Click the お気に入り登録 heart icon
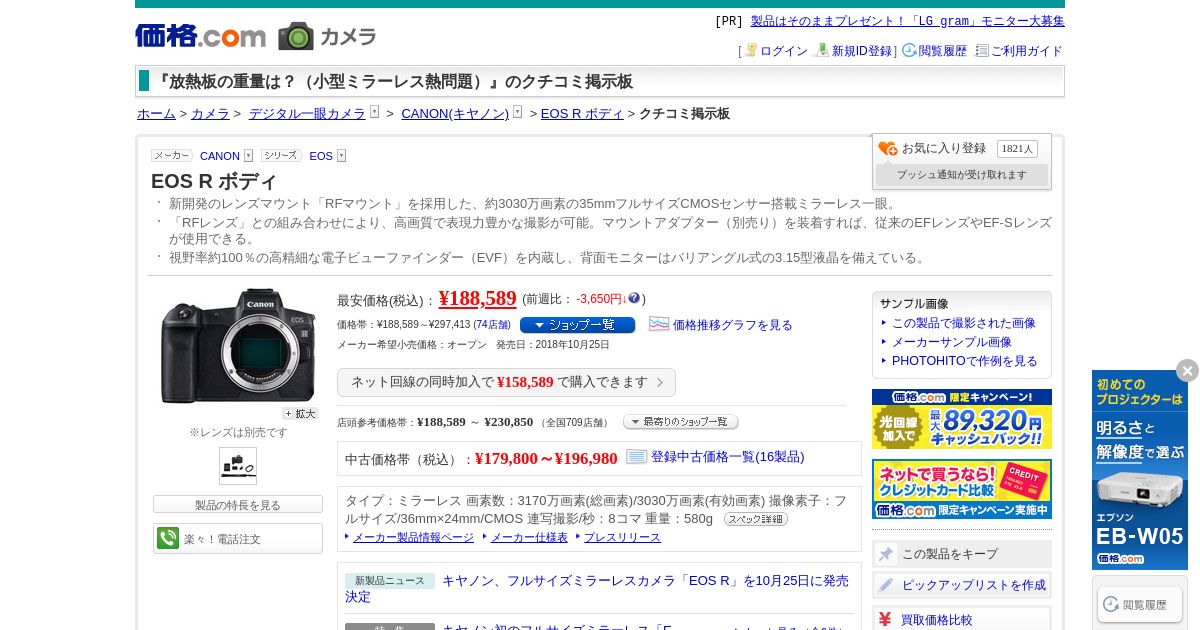This screenshot has height=630, width=1200. click(x=888, y=148)
